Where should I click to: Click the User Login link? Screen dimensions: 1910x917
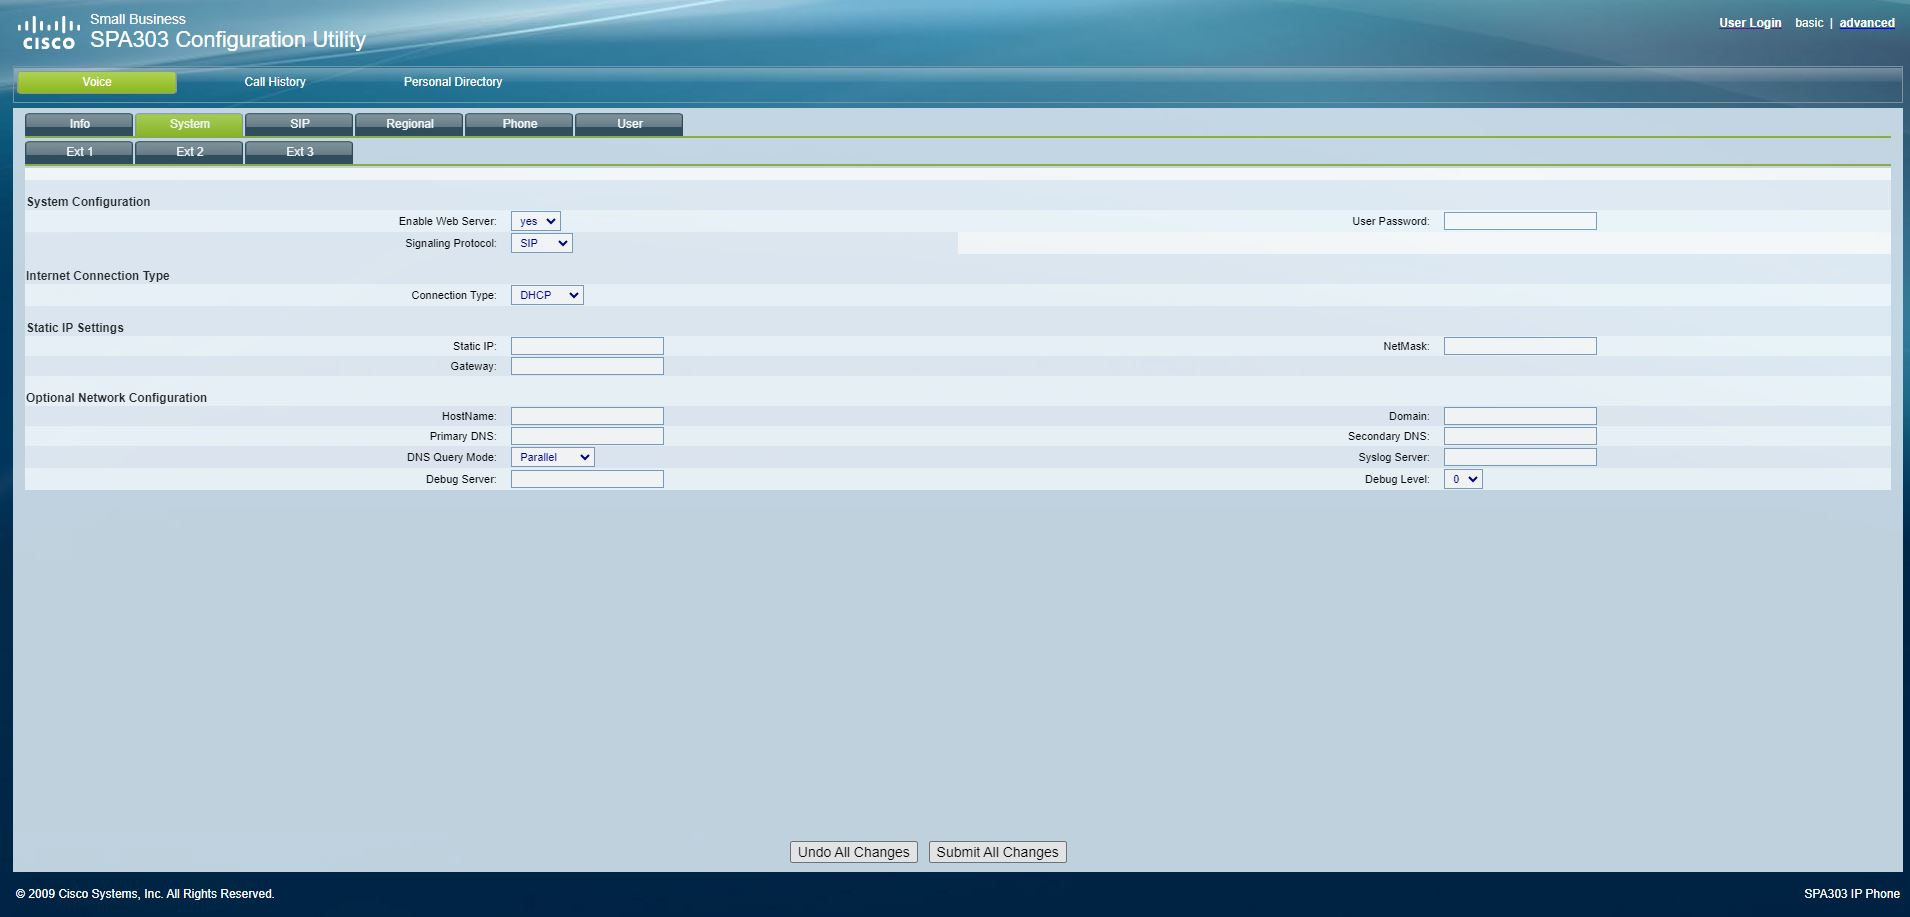1749,23
